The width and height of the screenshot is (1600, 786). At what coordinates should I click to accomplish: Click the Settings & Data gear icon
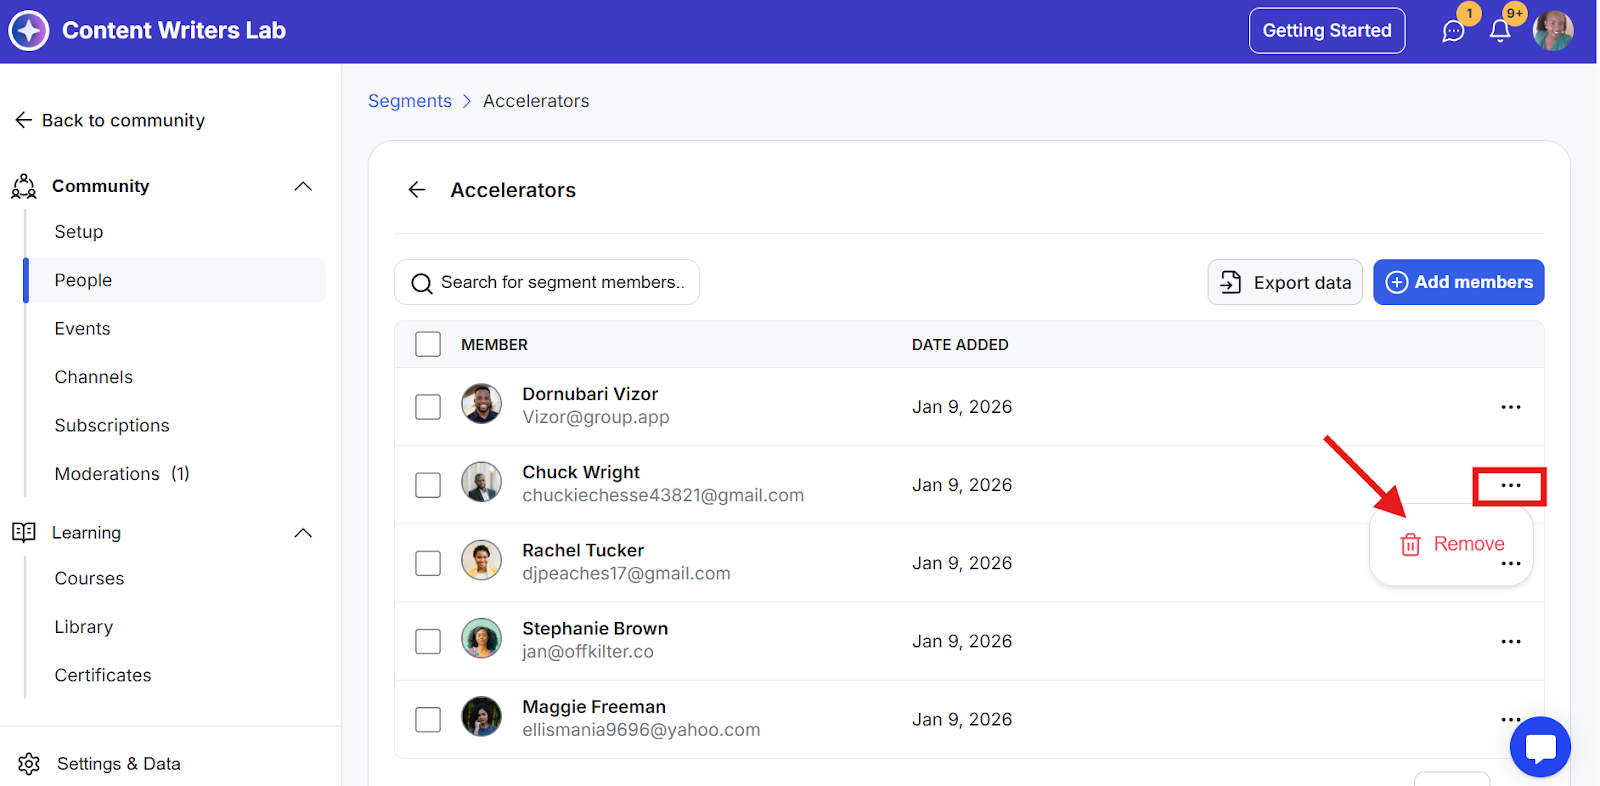click(x=29, y=764)
